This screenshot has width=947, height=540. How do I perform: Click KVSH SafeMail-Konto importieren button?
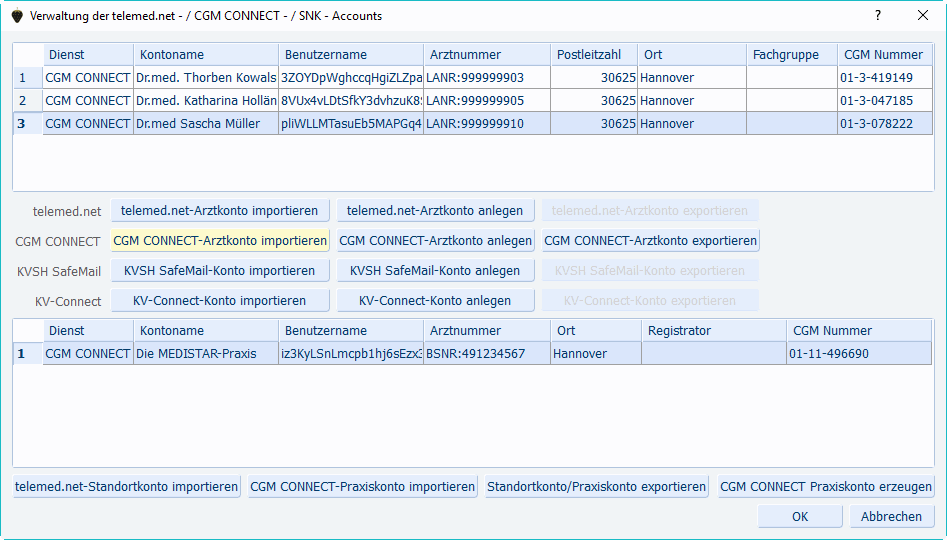pyautogui.click(x=220, y=271)
